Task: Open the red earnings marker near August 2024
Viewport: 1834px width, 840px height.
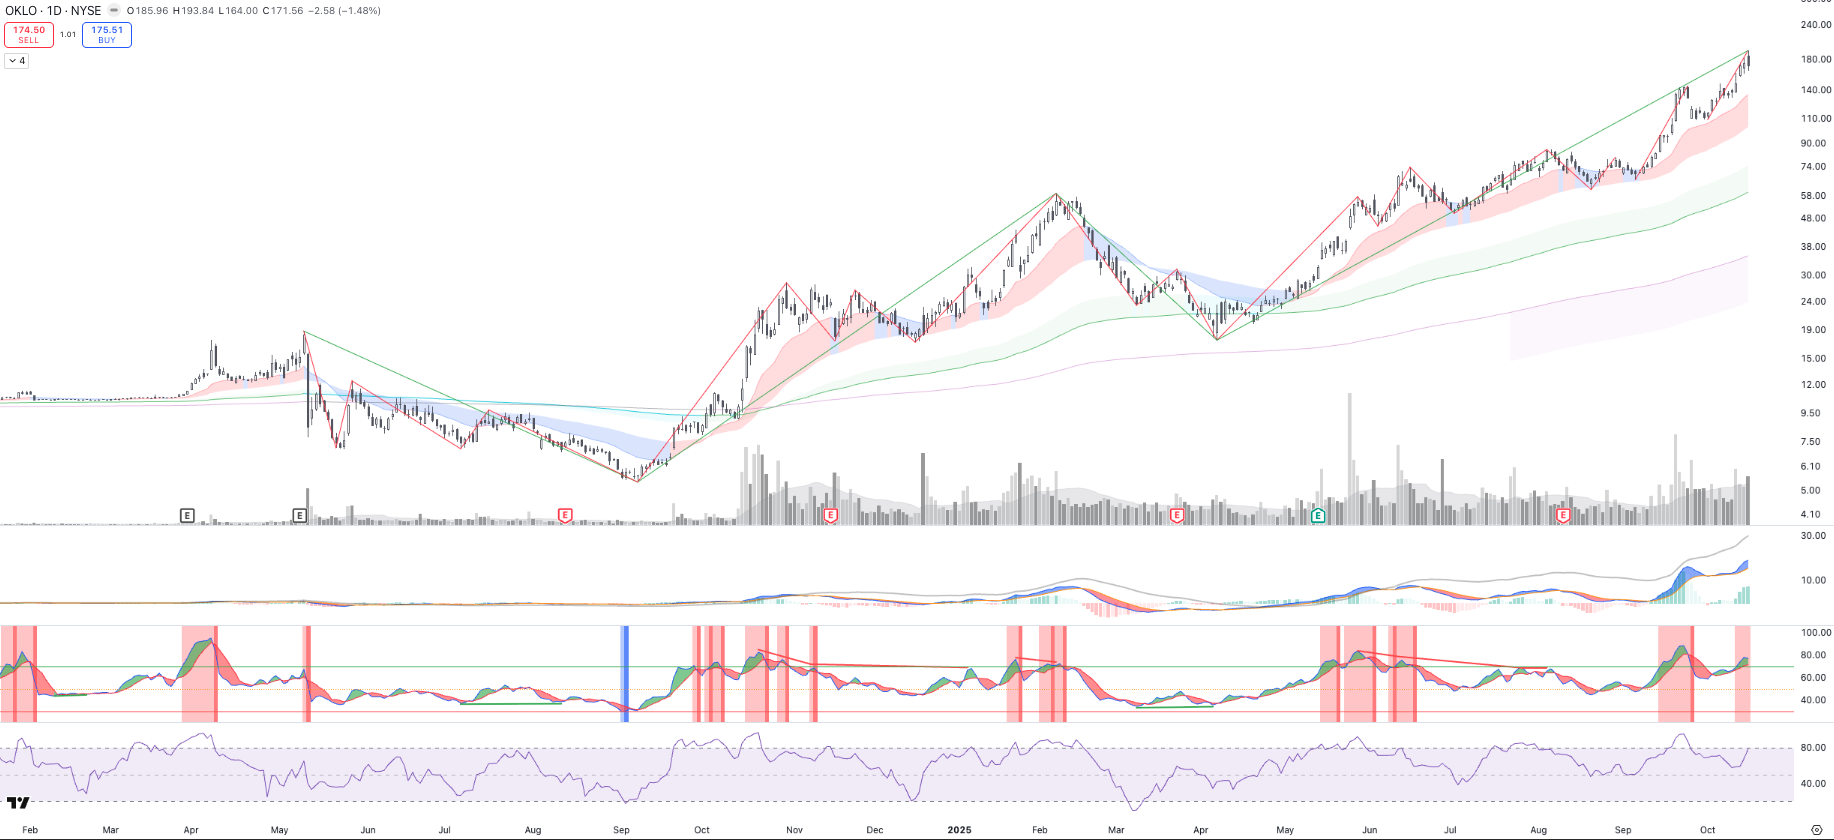Action: [565, 516]
